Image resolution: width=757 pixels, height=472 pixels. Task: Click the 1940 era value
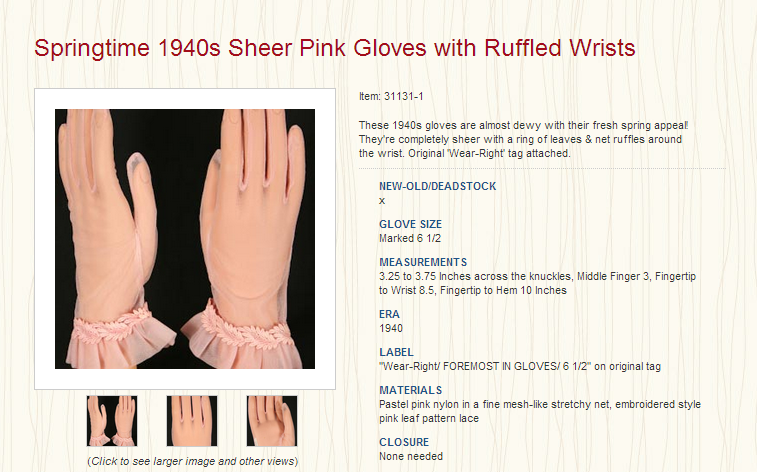coord(391,329)
